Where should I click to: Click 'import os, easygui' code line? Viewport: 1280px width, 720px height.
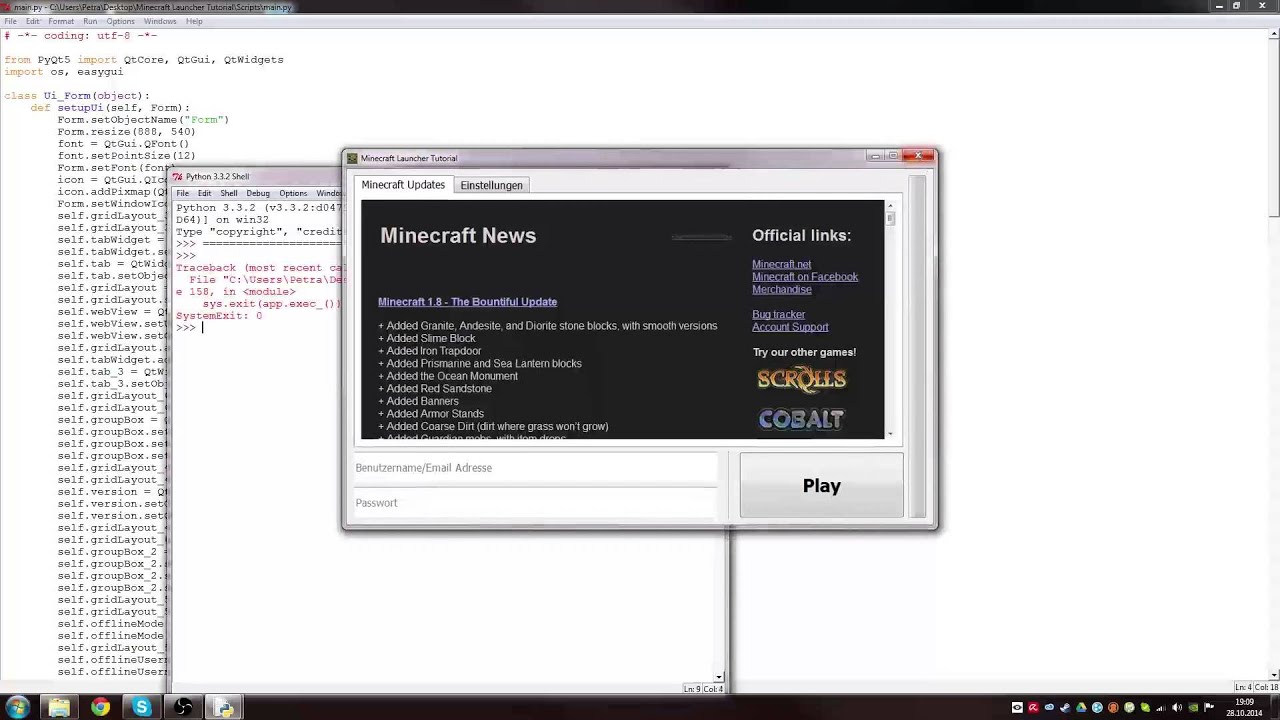click(x=64, y=72)
